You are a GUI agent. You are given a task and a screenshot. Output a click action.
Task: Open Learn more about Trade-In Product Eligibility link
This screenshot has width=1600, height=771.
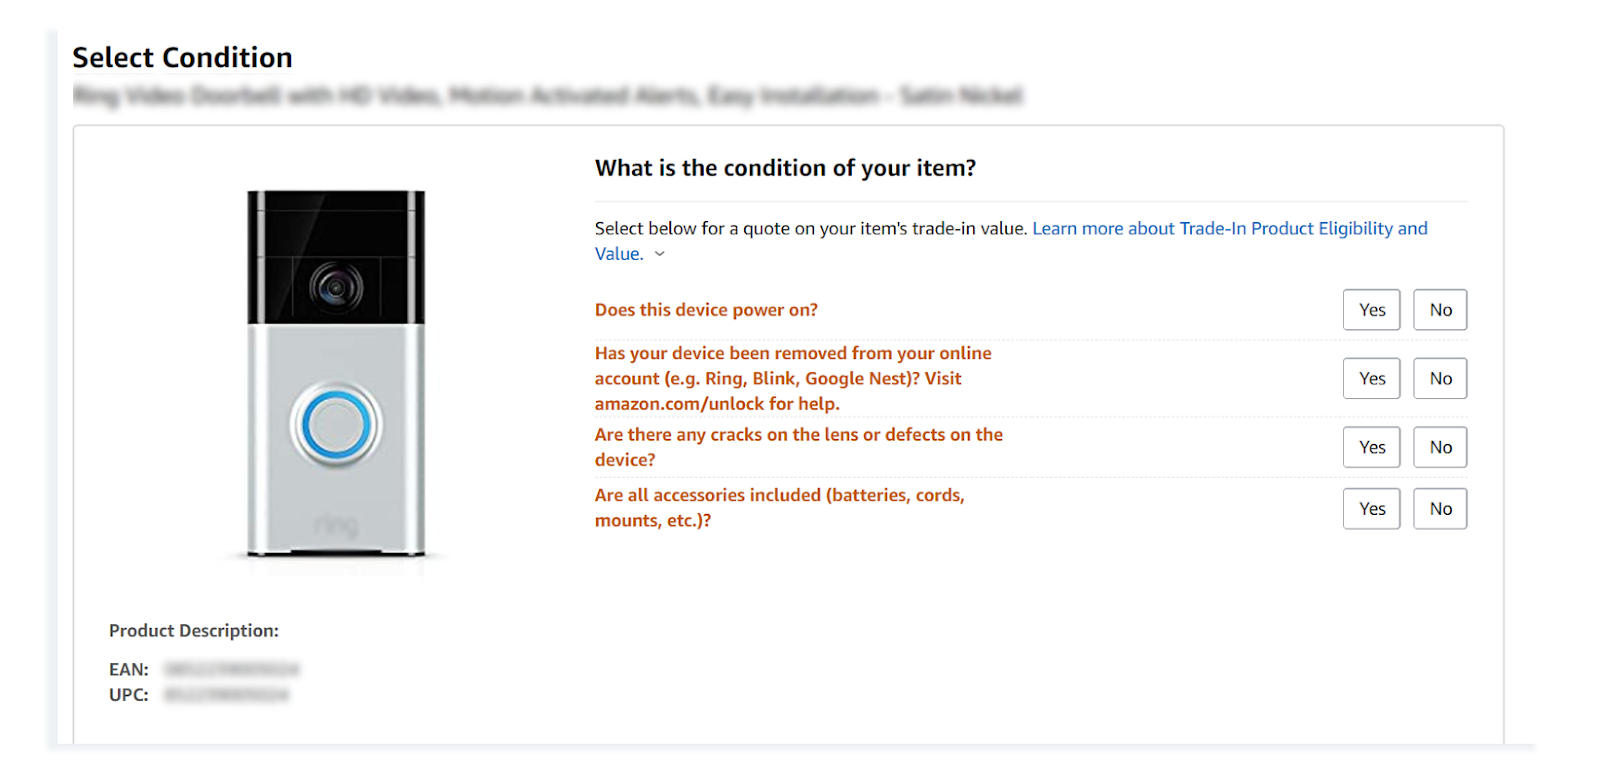(1011, 241)
